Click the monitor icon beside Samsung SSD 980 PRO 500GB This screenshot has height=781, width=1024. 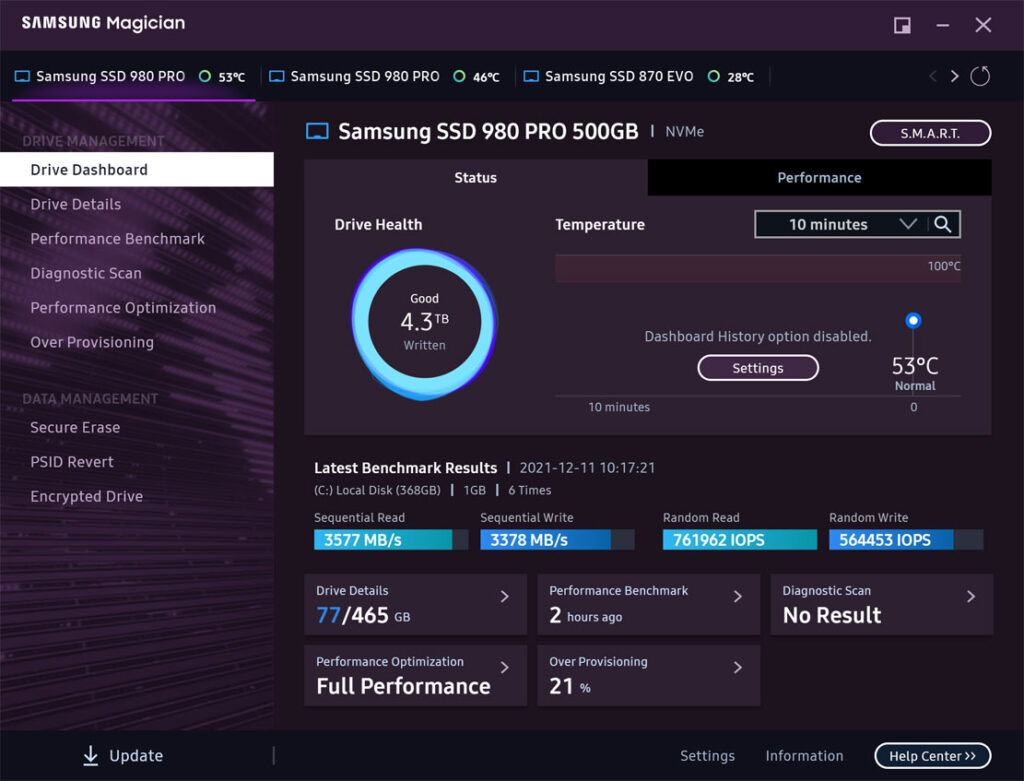tap(317, 131)
